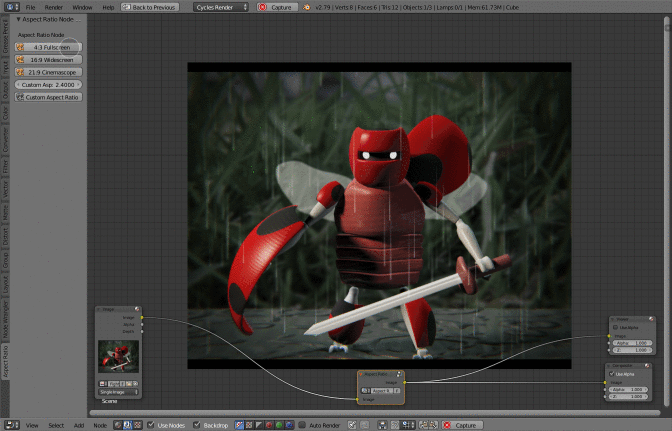Open the snap element type selector
The height and width of the screenshot is (431, 672).
pyautogui.click(x=408, y=425)
